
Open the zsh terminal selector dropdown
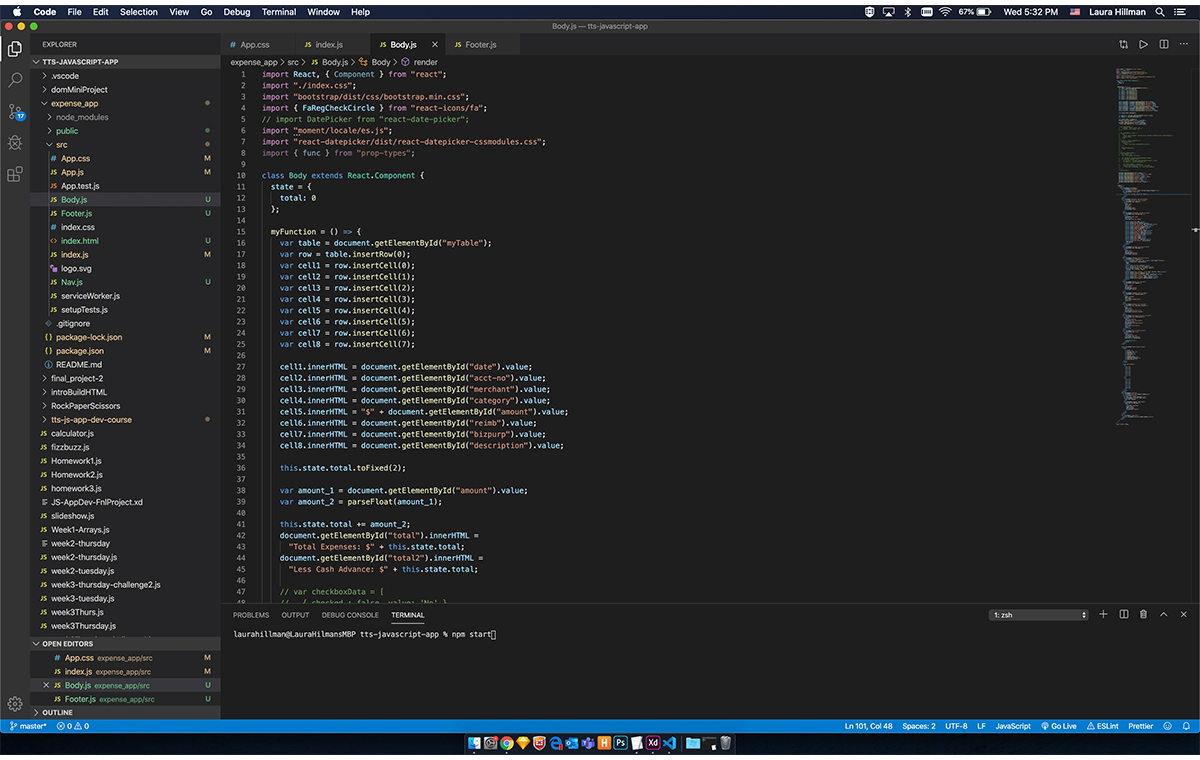pos(1038,615)
